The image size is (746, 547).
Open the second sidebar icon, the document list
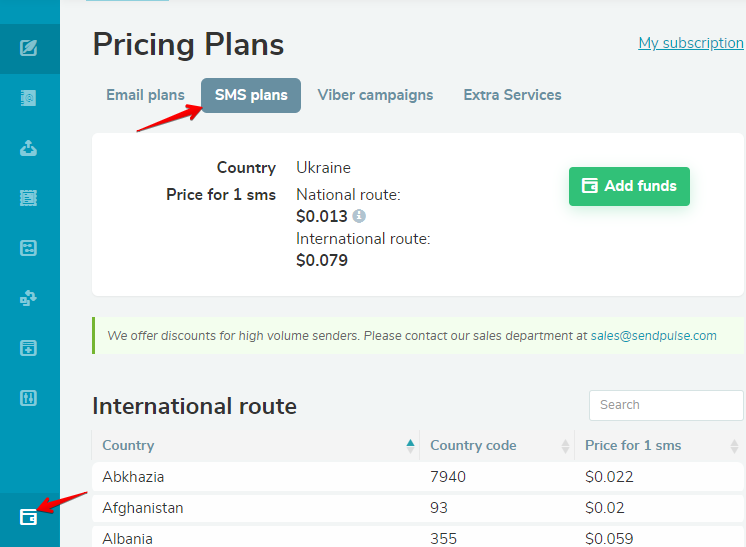(29, 98)
